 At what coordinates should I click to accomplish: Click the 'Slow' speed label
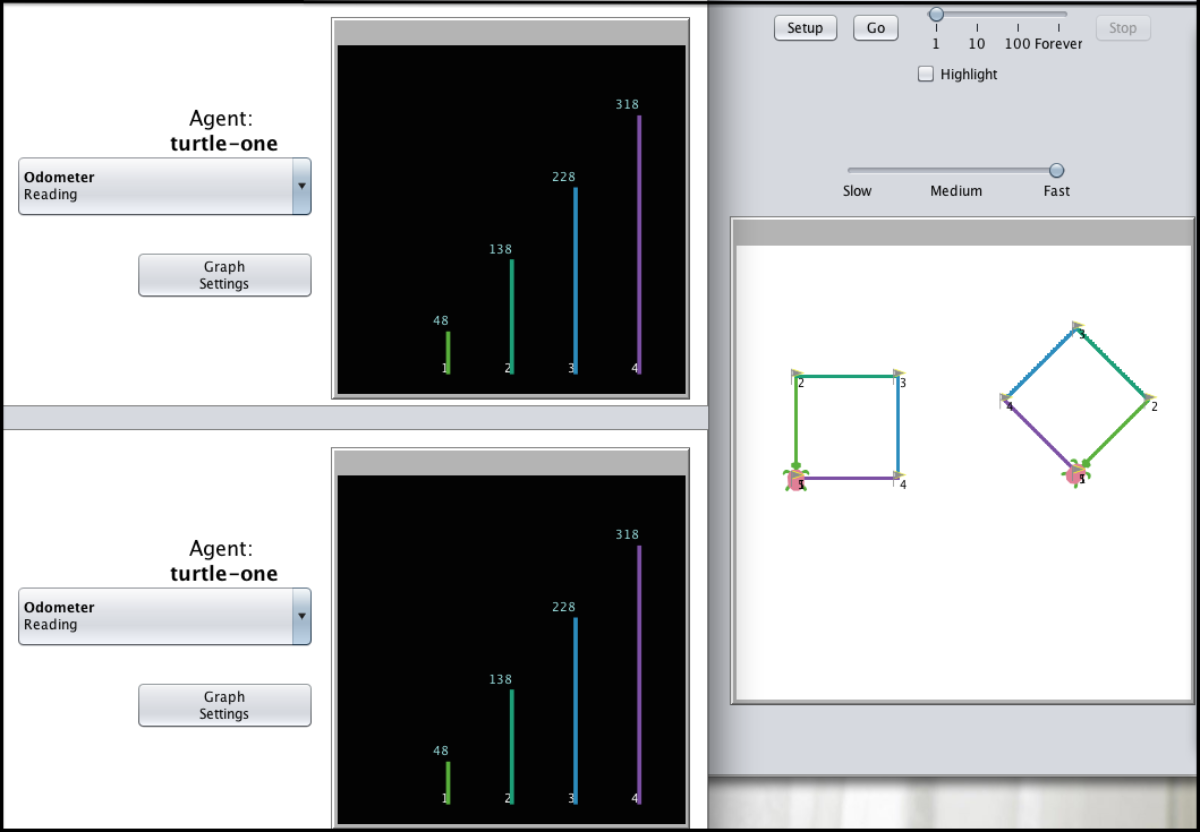click(x=857, y=191)
